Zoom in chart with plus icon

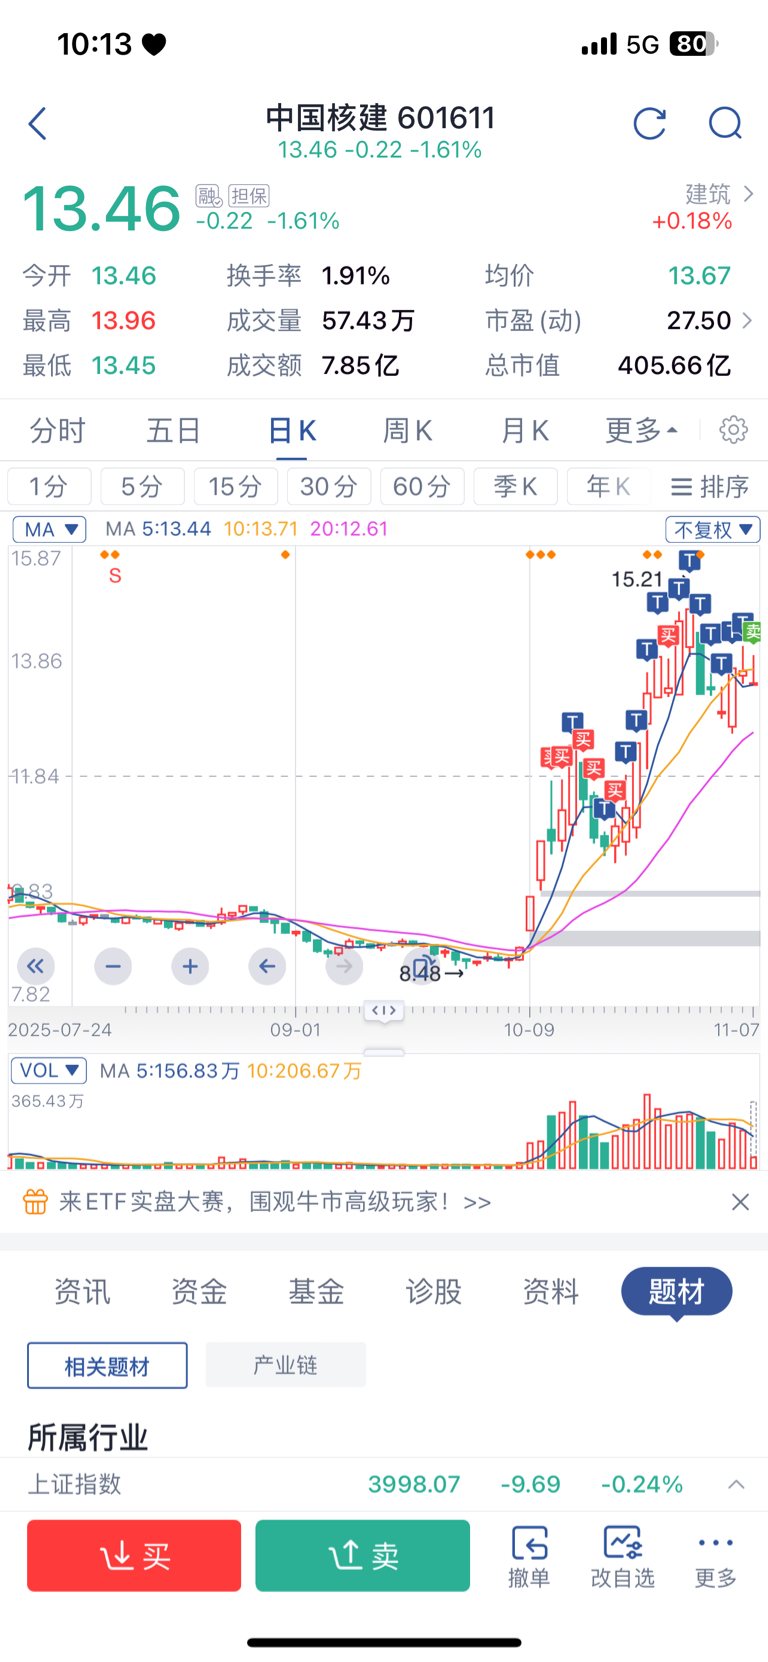pos(190,966)
